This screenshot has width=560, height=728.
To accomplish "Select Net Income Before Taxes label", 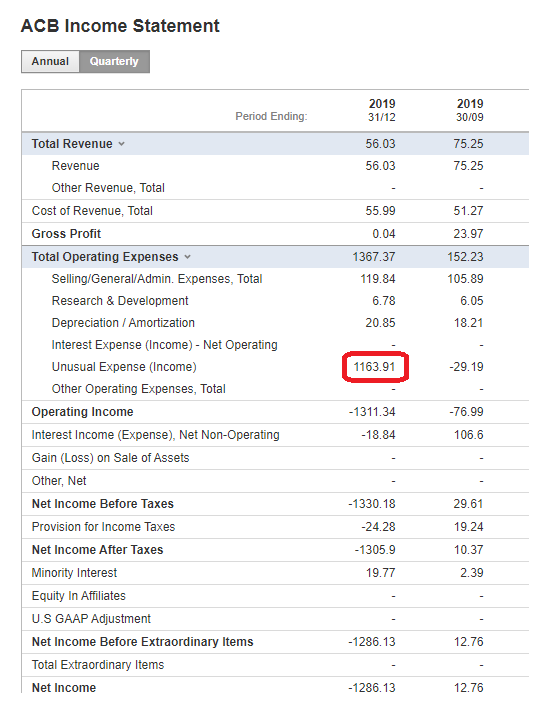I will [103, 504].
